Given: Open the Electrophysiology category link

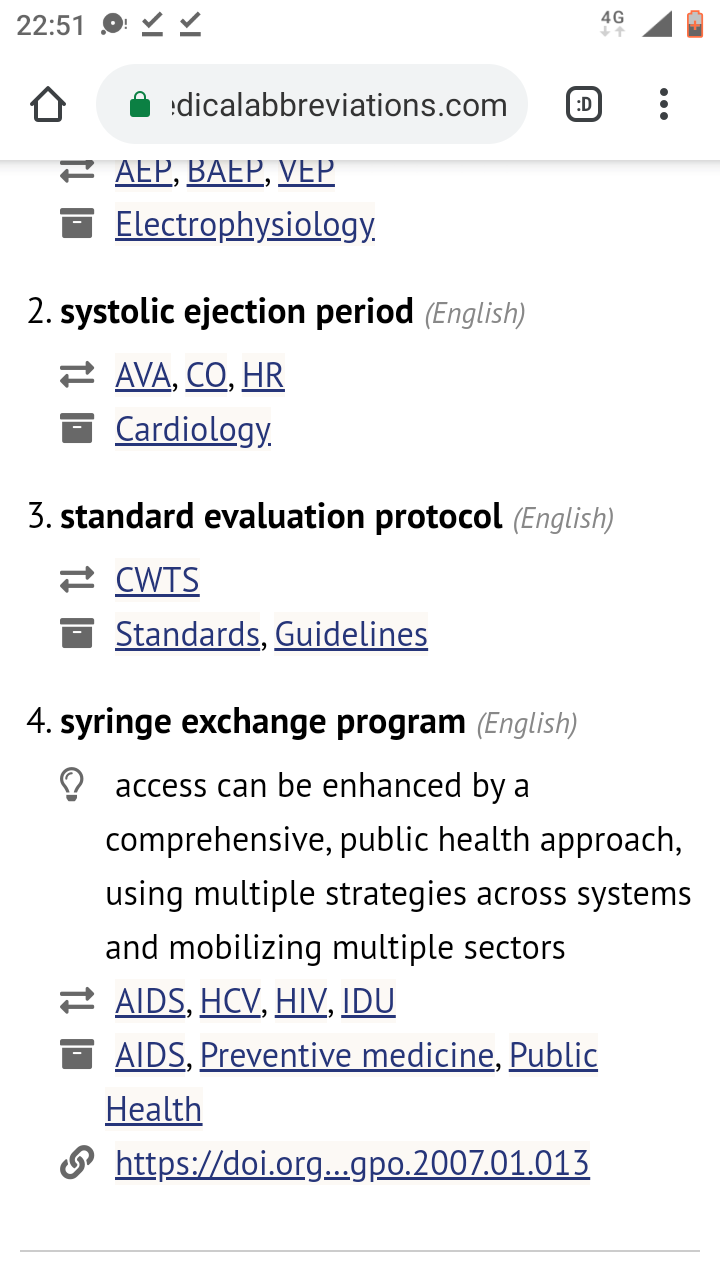Looking at the screenshot, I should 245,225.
